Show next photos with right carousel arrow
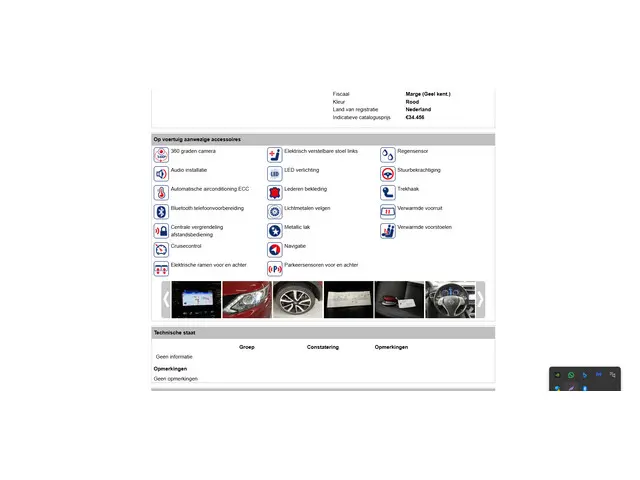This screenshot has width=640, height=480. 480,299
